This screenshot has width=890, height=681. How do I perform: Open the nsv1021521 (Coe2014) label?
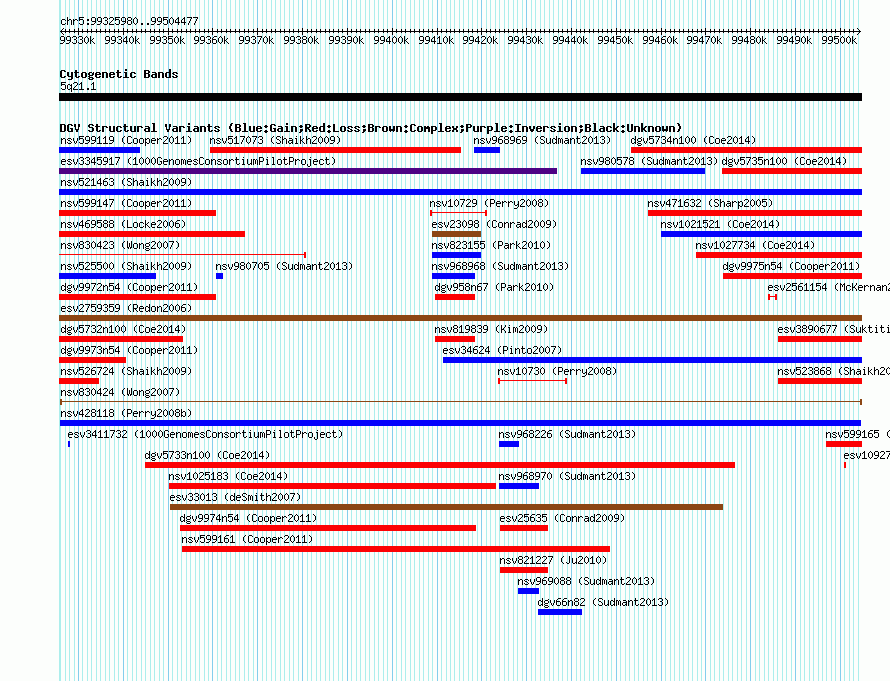point(720,224)
